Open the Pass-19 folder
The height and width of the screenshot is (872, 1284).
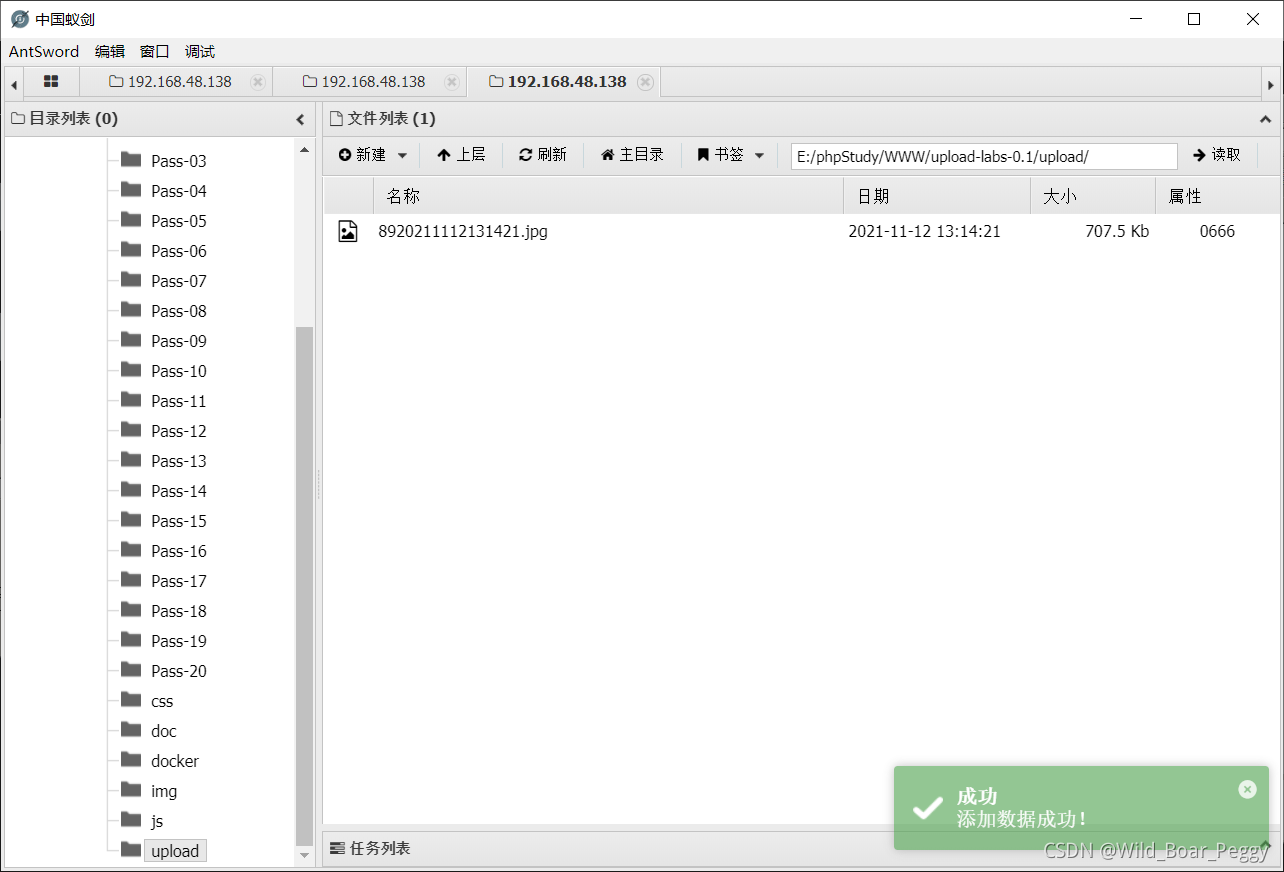point(179,641)
